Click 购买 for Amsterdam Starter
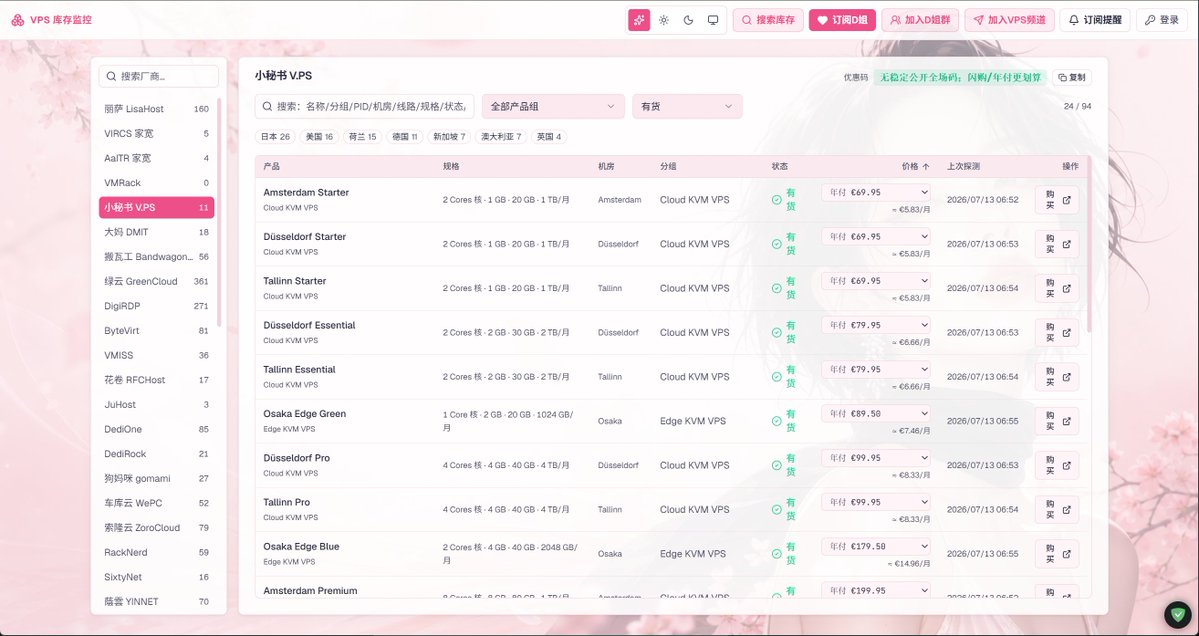 1057,200
